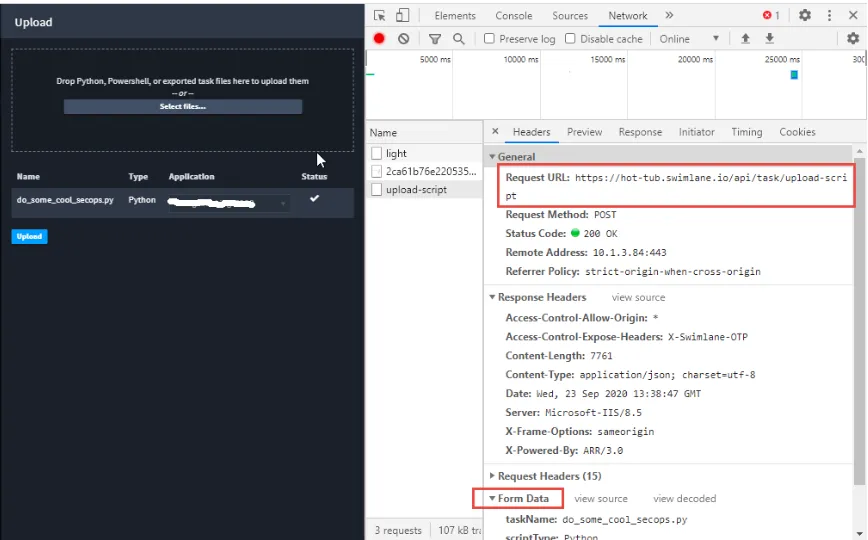Switch to the Console tab

(514, 16)
